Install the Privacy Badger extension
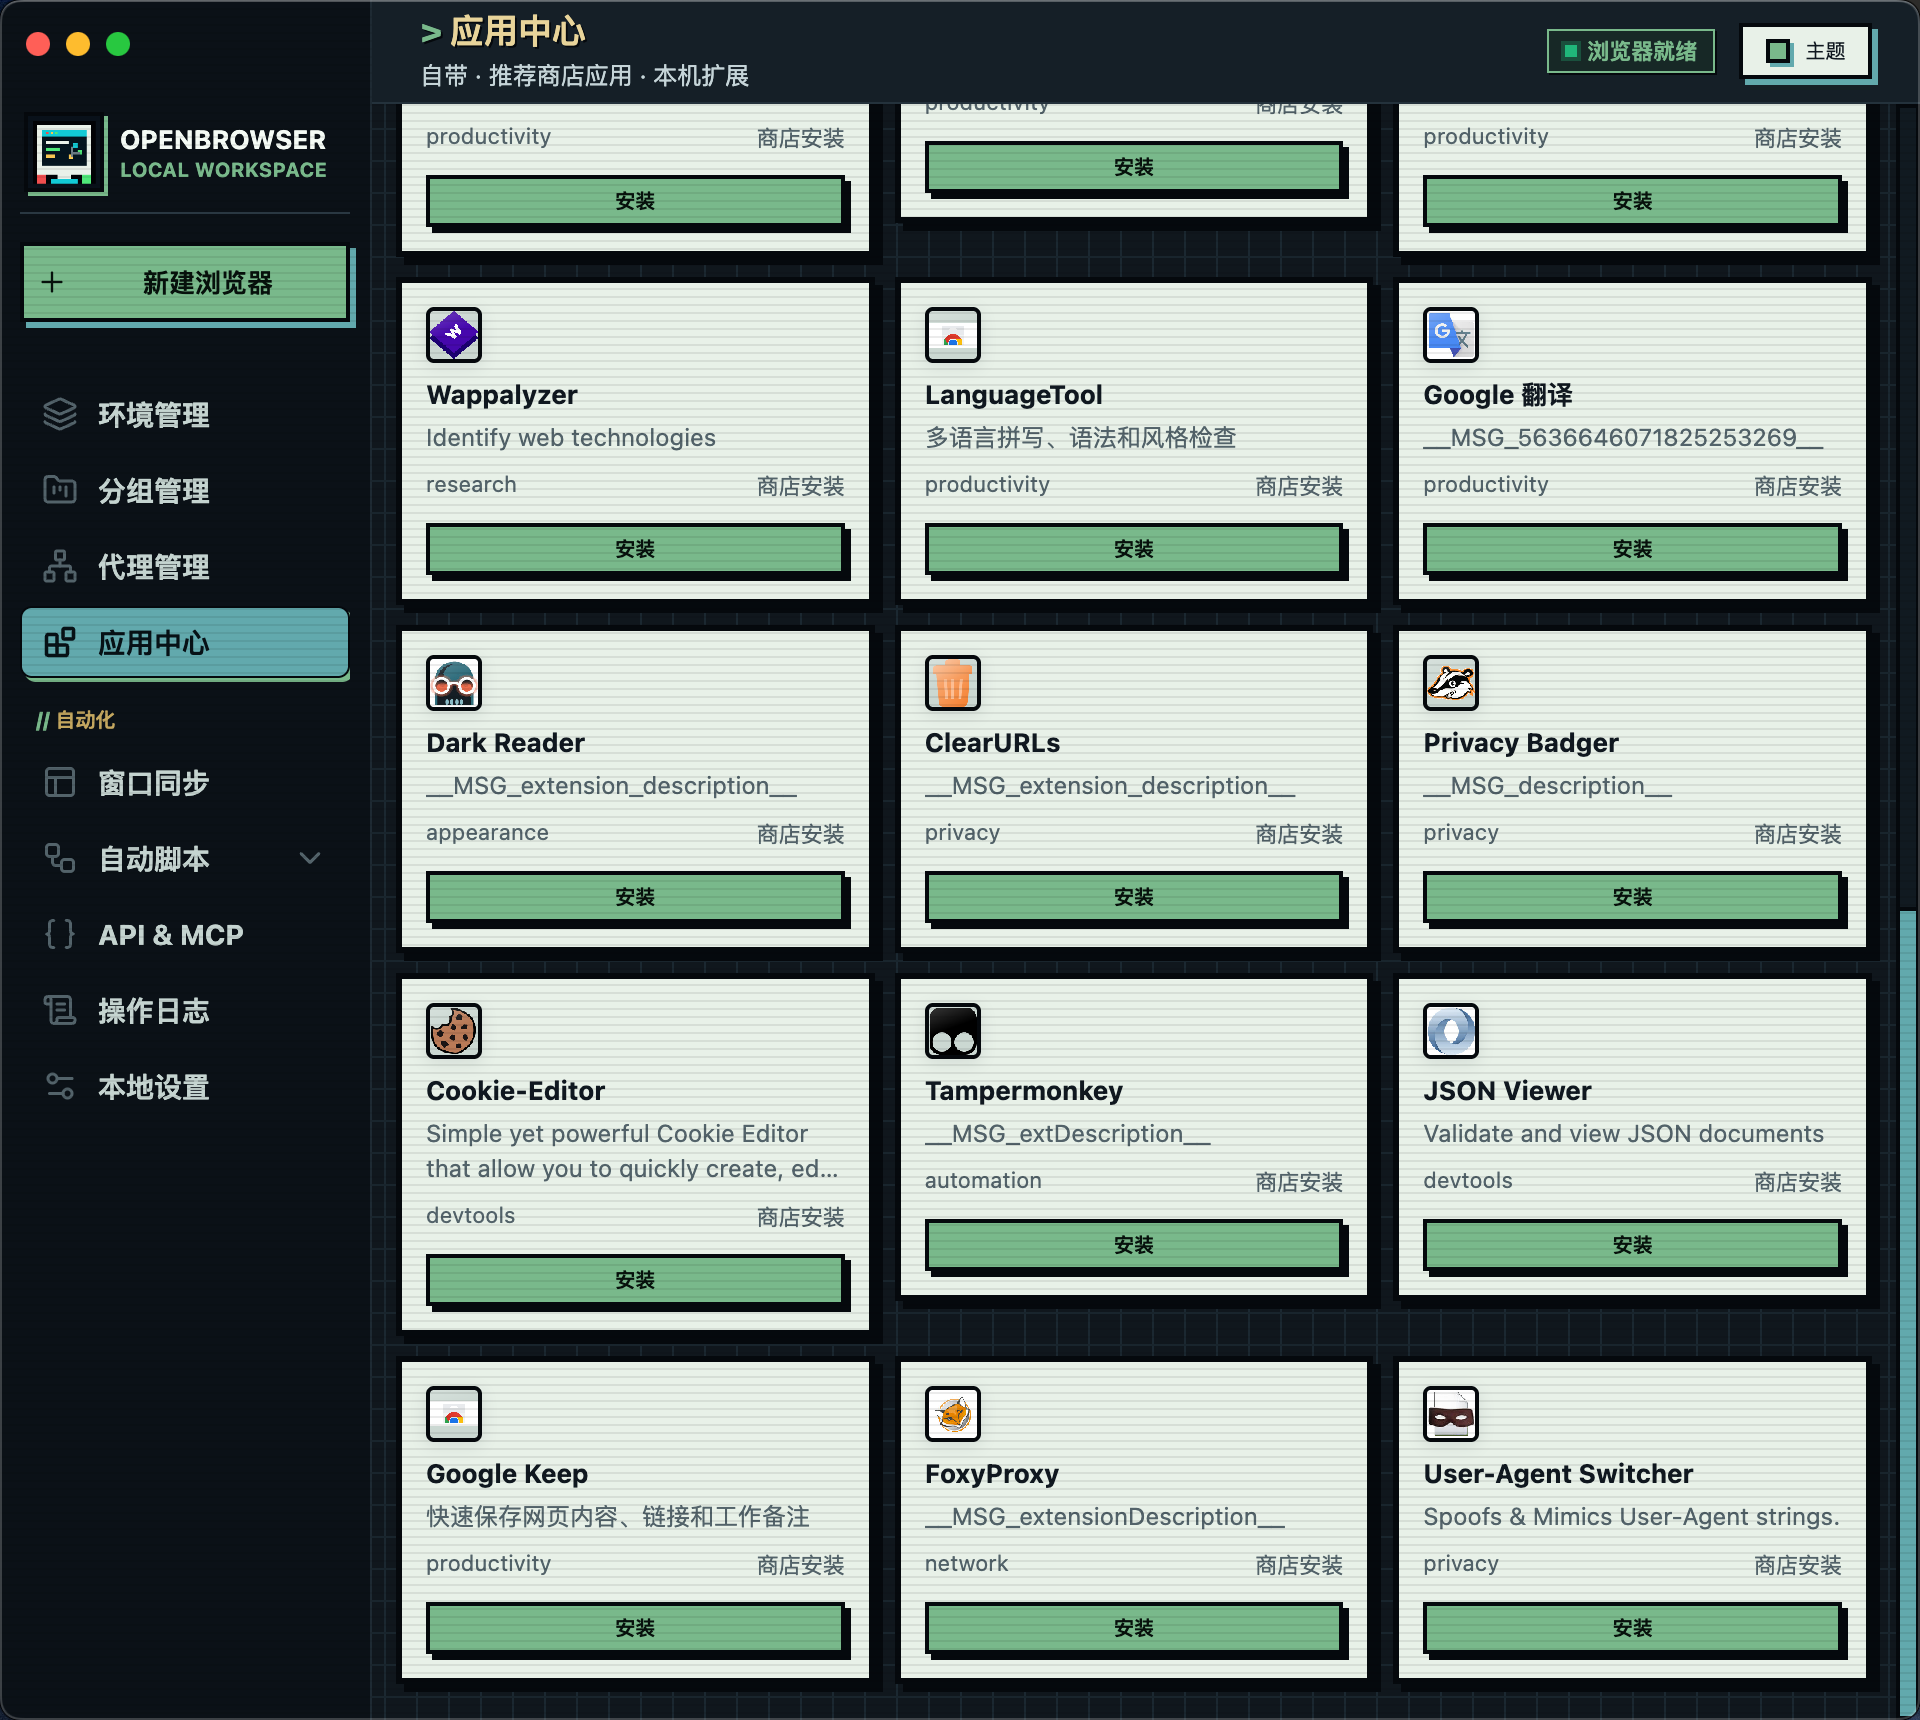 pos(1632,897)
